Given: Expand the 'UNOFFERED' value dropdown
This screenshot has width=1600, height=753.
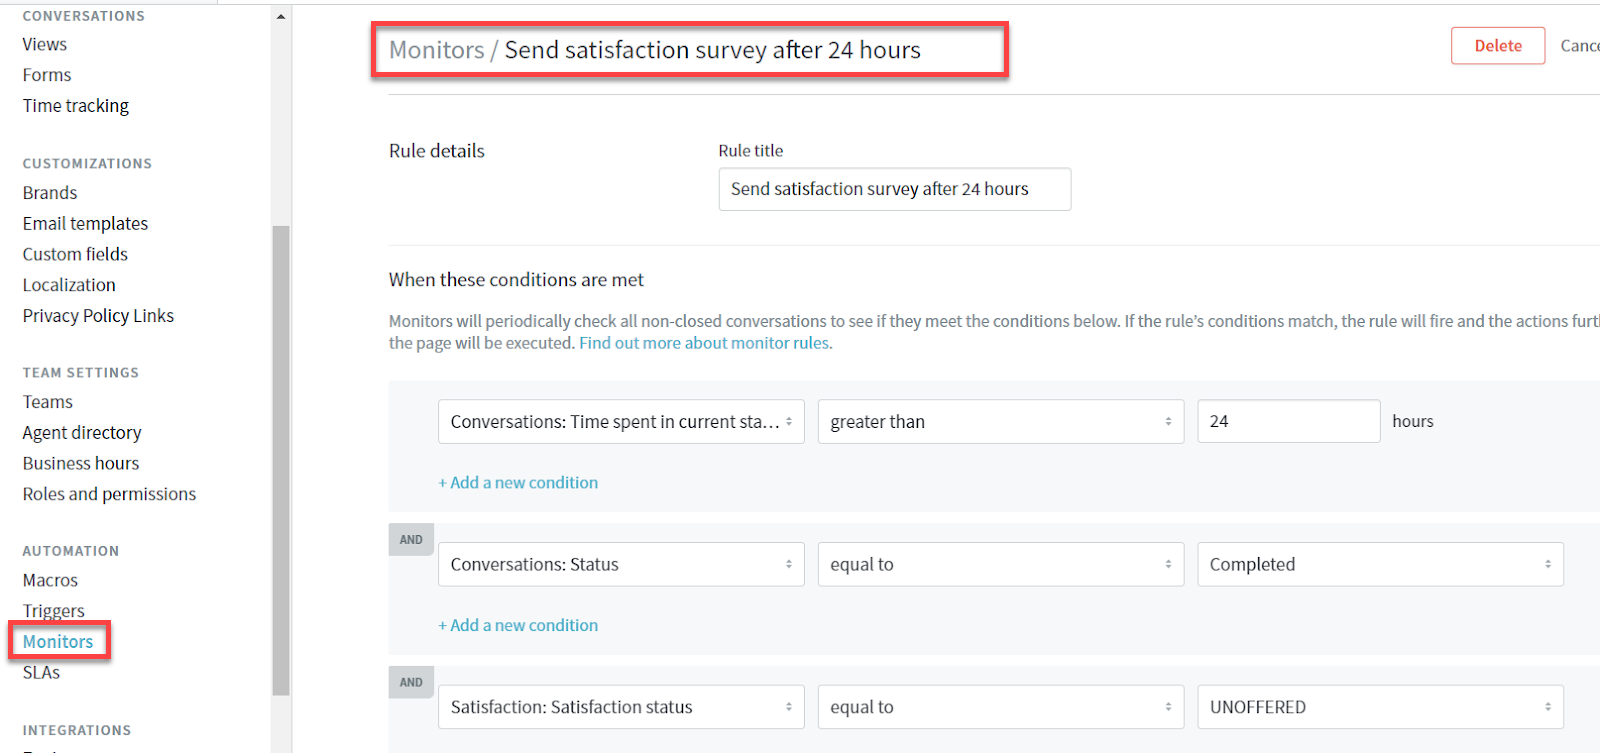Looking at the screenshot, I should tap(1380, 707).
